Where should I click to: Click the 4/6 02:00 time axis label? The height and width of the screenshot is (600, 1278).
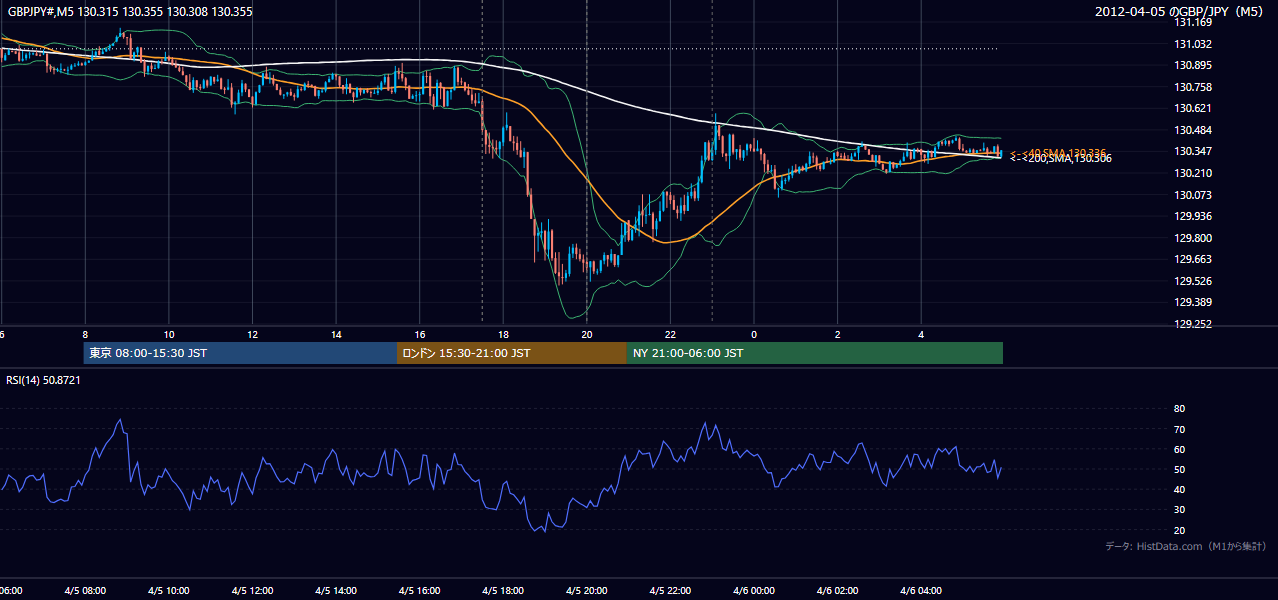[x=837, y=591]
